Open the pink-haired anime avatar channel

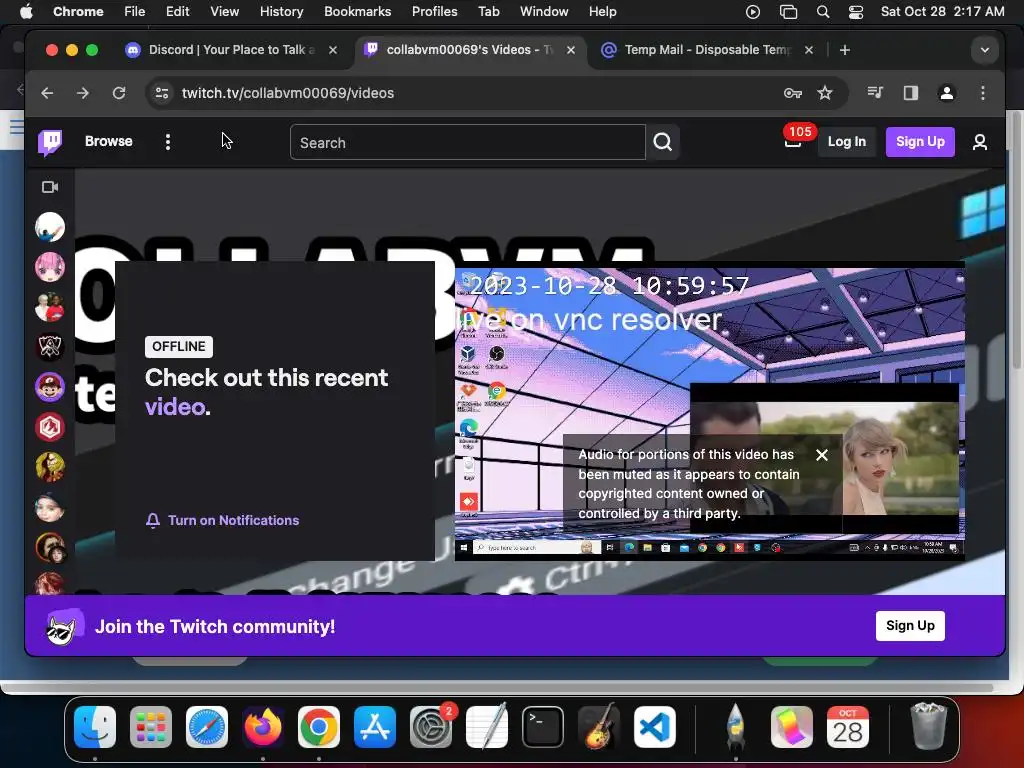pos(50,267)
